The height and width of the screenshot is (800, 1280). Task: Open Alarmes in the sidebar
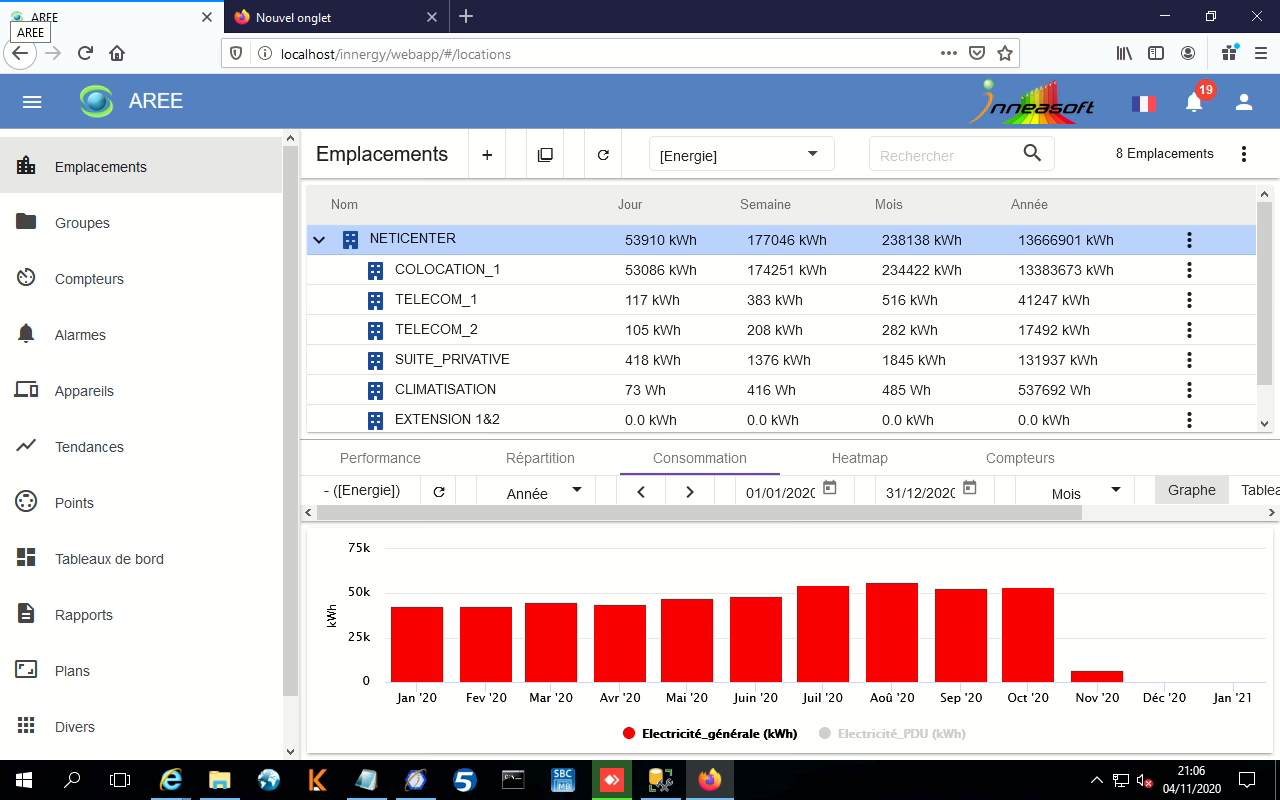(141, 335)
